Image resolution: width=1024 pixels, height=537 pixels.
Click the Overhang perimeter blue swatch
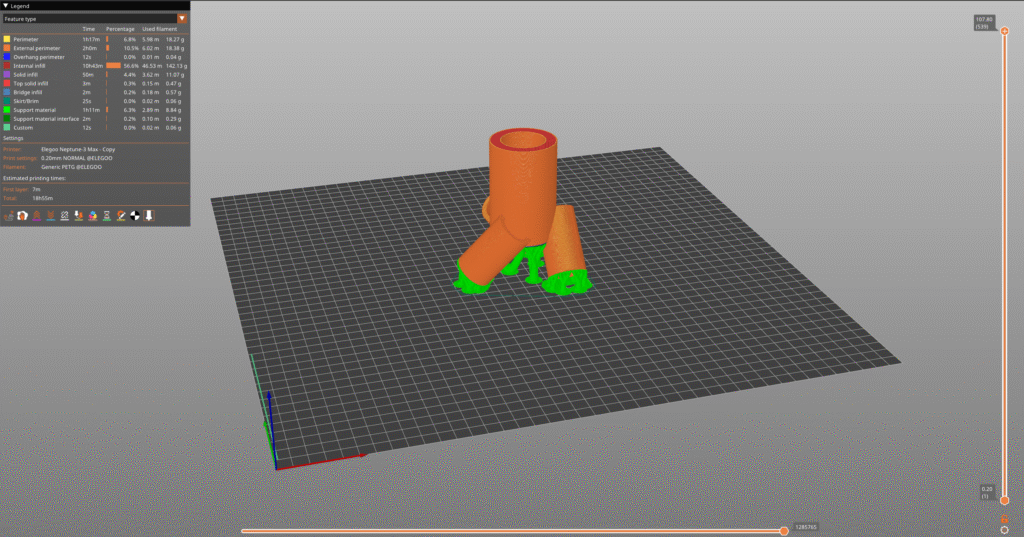pyautogui.click(x=7, y=57)
